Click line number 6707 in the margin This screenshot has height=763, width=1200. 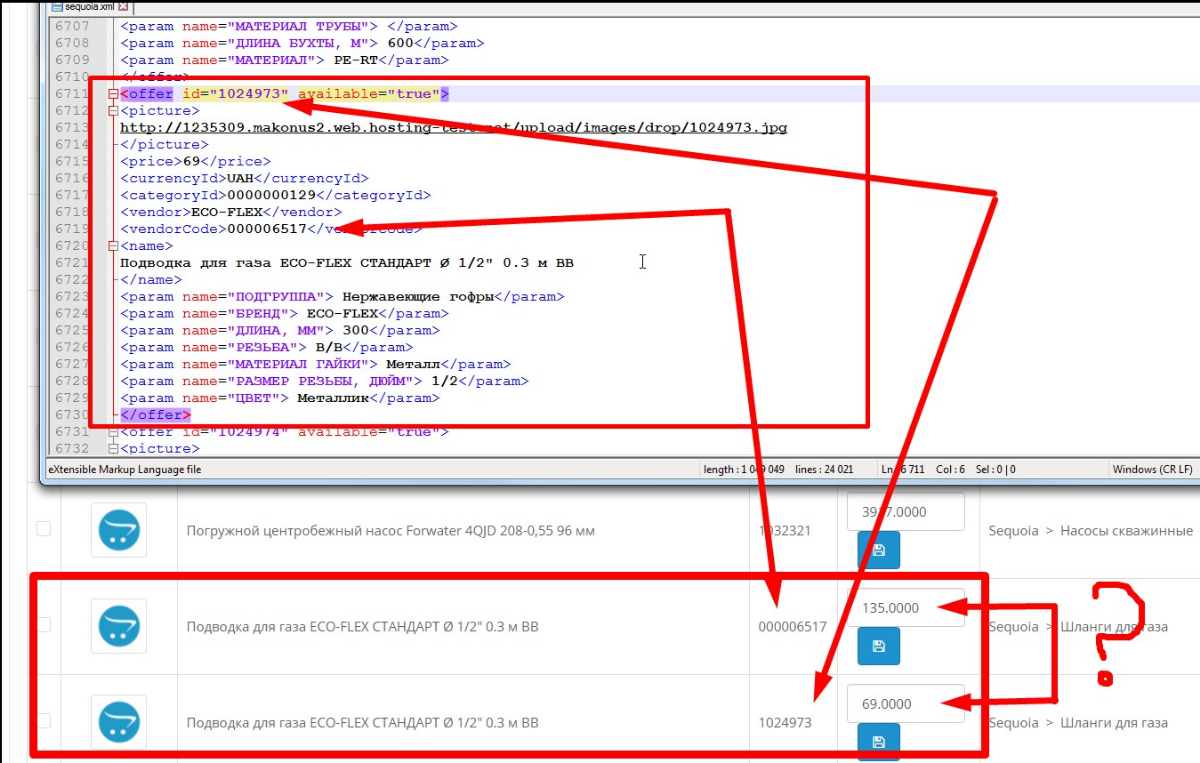[x=72, y=26]
